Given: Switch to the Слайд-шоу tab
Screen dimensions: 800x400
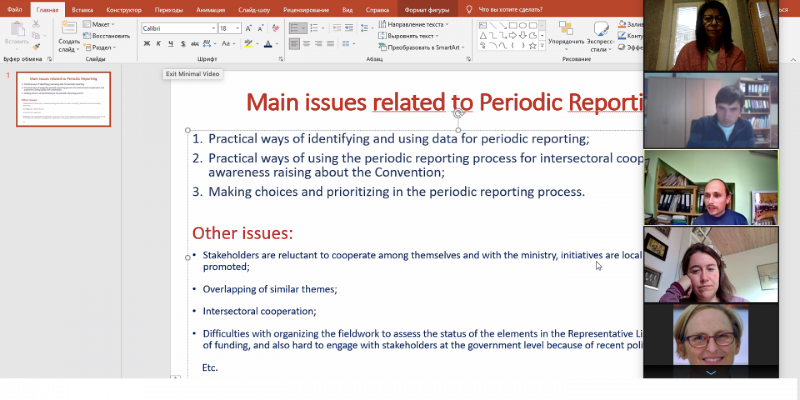Looking at the screenshot, I should pos(254,10).
